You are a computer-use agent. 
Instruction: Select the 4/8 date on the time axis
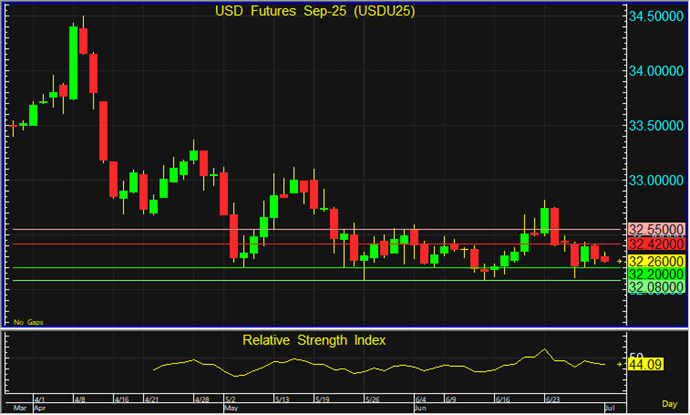pos(80,398)
